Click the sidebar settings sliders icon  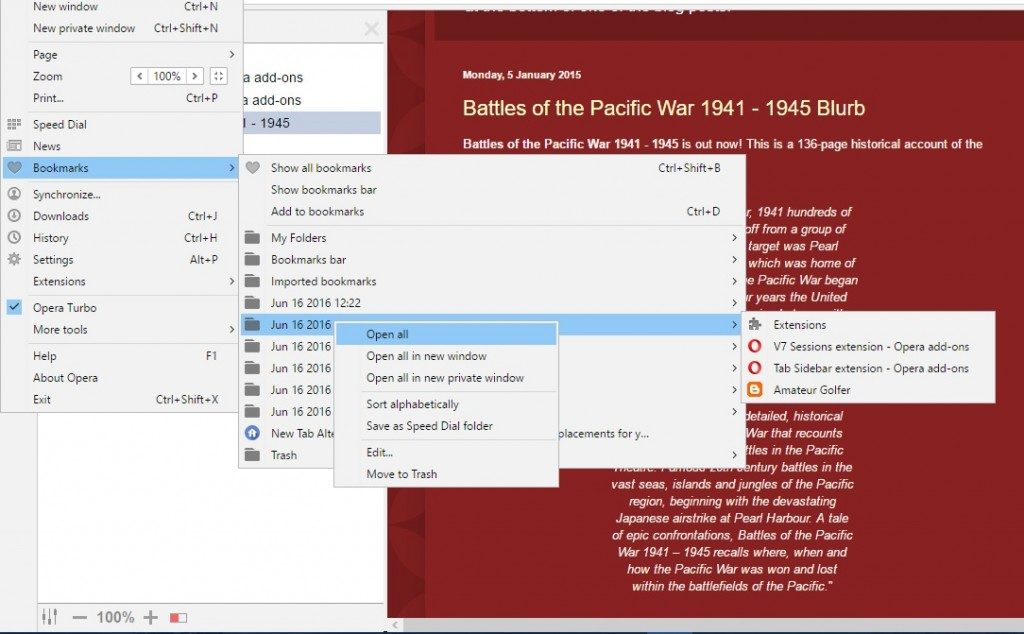(50, 616)
